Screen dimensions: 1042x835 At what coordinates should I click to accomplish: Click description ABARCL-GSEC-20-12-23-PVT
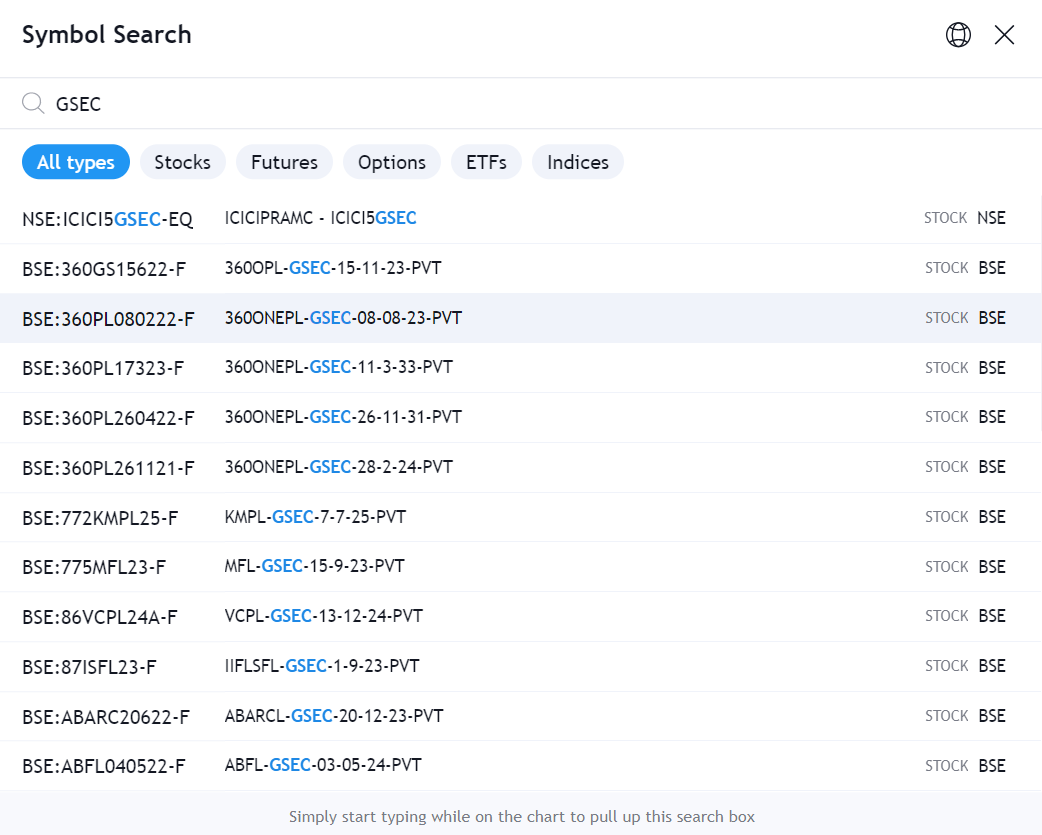[334, 715]
